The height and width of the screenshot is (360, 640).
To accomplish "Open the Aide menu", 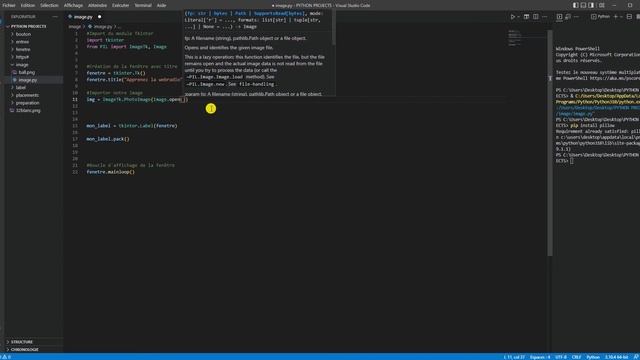I will pos(161,5).
